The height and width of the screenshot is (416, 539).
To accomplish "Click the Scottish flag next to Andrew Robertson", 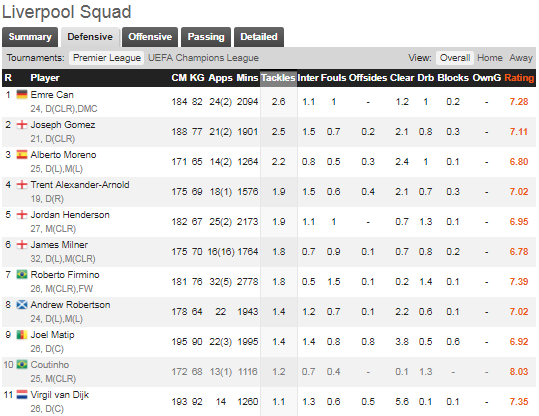I will pyautogui.click(x=22, y=305).
